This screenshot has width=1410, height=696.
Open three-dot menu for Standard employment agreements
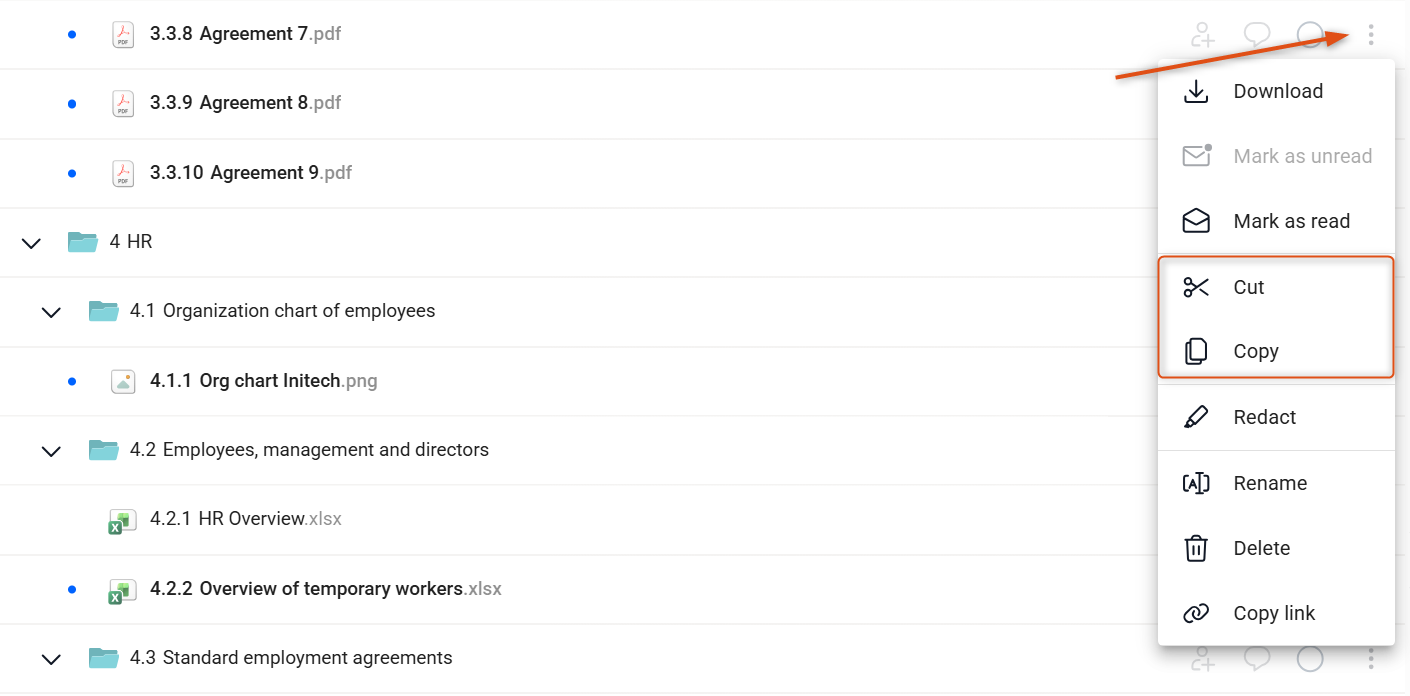[x=1370, y=658]
